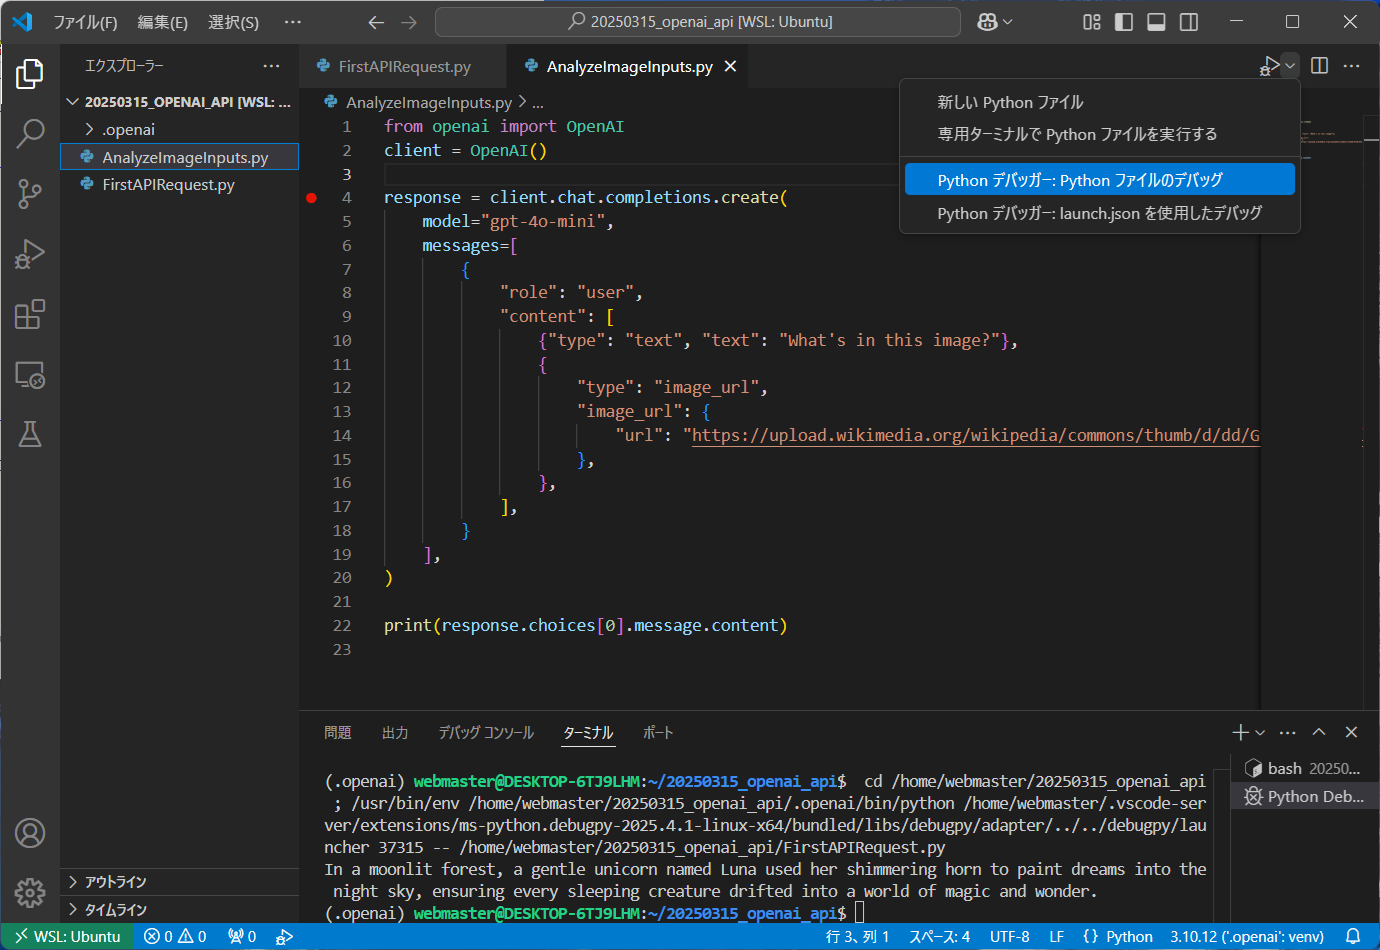Click the WSL: Ubuntu remote indicator

(x=67, y=937)
